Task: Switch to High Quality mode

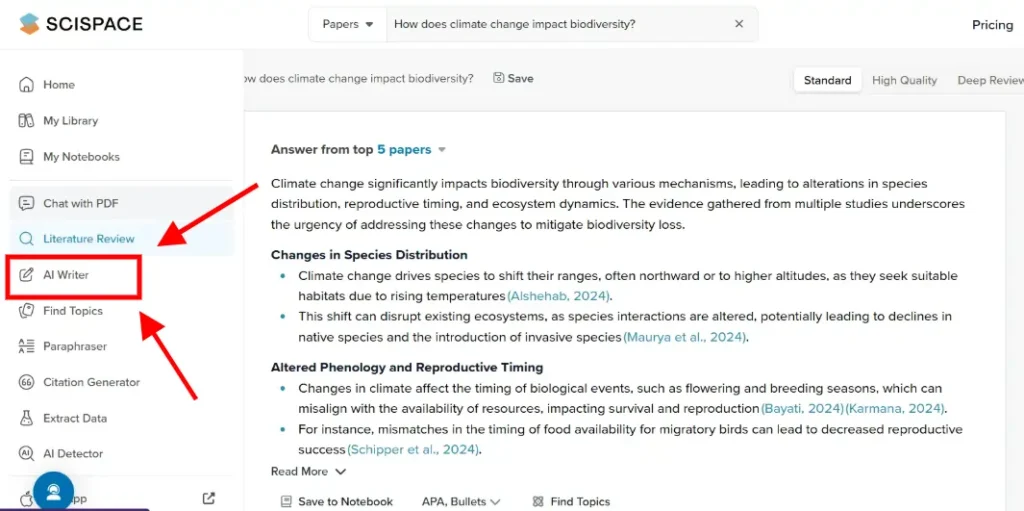Action: point(904,80)
